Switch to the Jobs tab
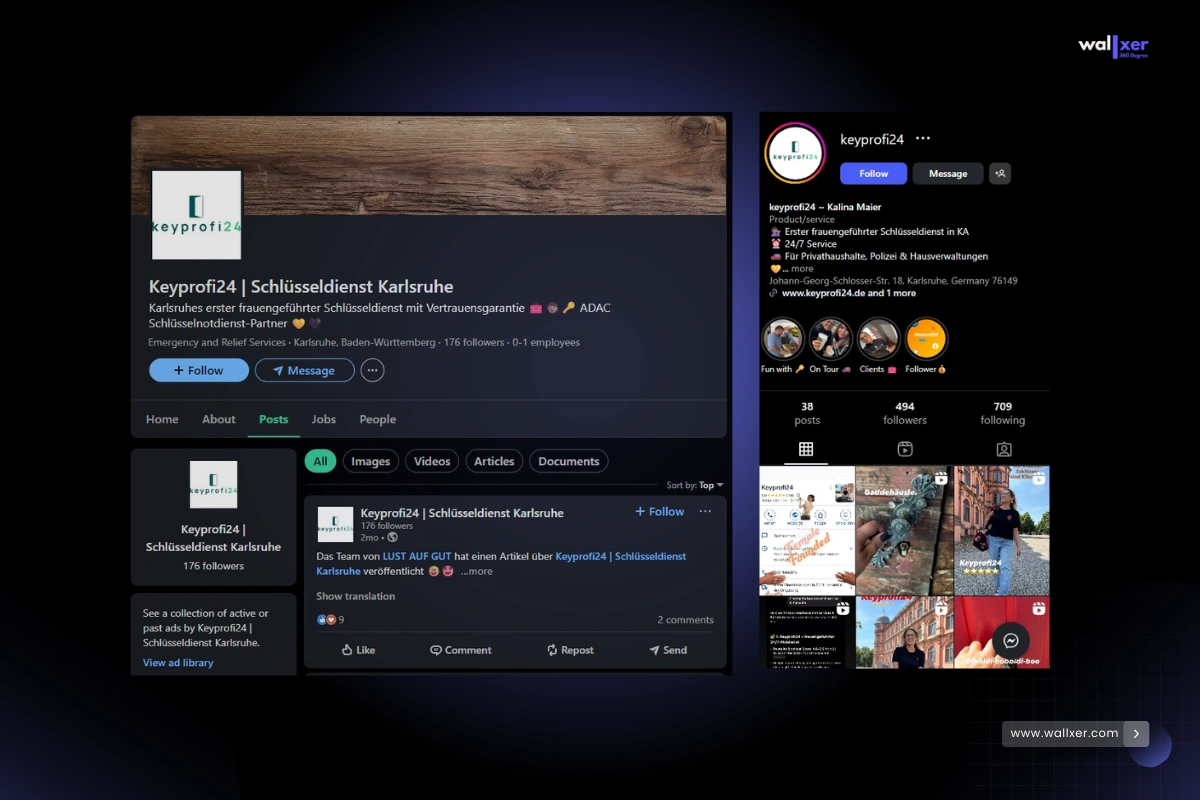This screenshot has height=800, width=1200. coord(323,419)
